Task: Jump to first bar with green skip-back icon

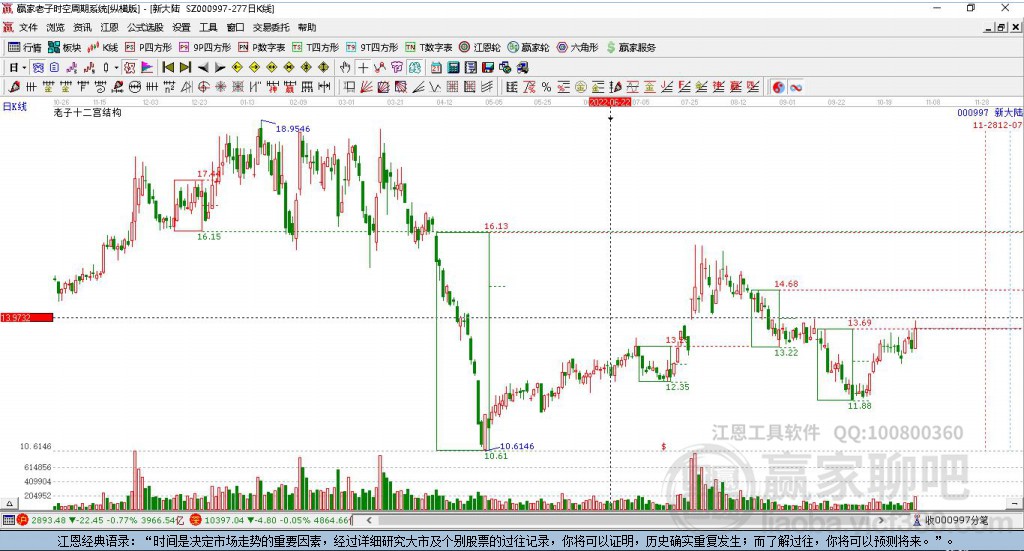Action: click(x=168, y=67)
